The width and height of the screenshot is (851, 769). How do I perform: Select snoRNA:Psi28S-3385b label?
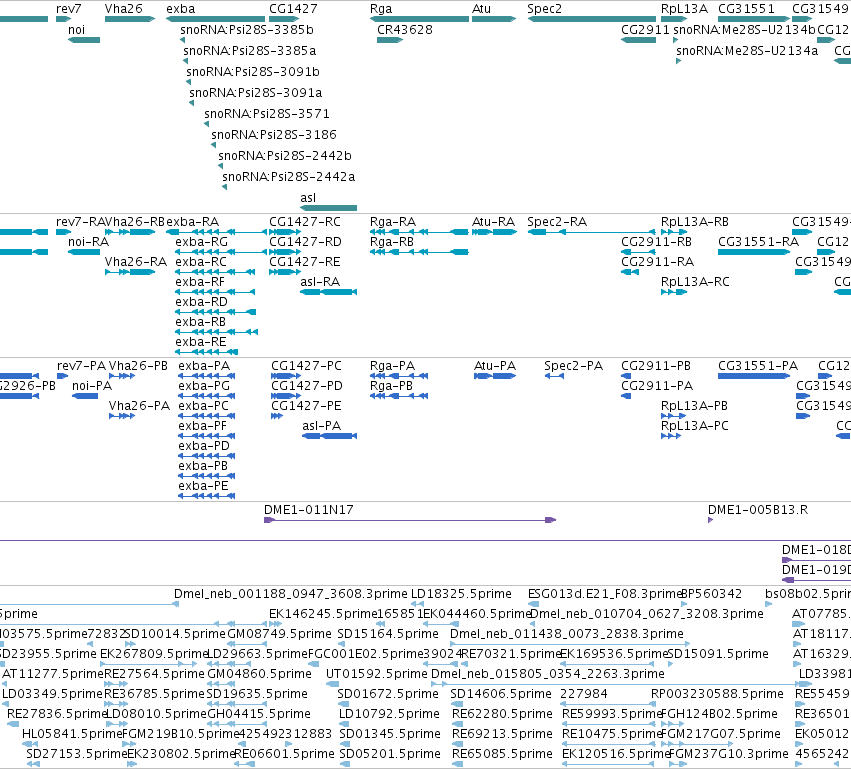pos(247,30)
